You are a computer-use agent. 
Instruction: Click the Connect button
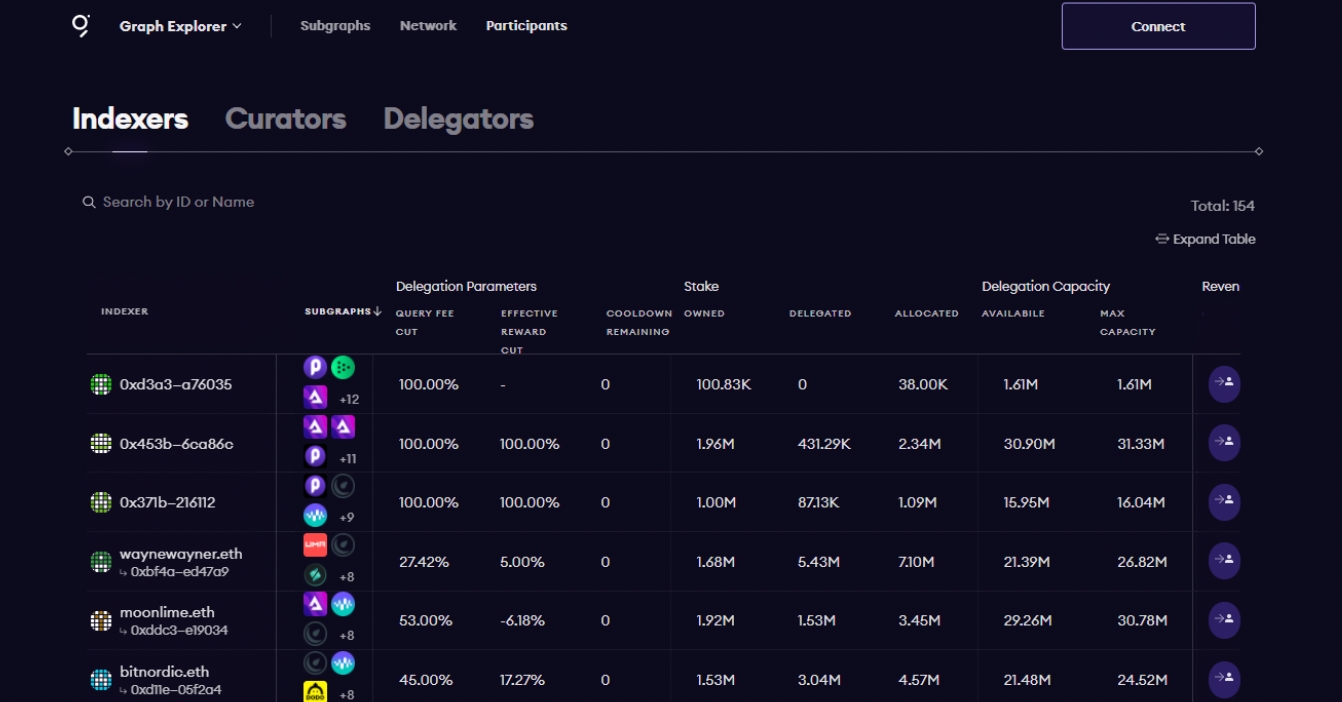(1158, 26)
